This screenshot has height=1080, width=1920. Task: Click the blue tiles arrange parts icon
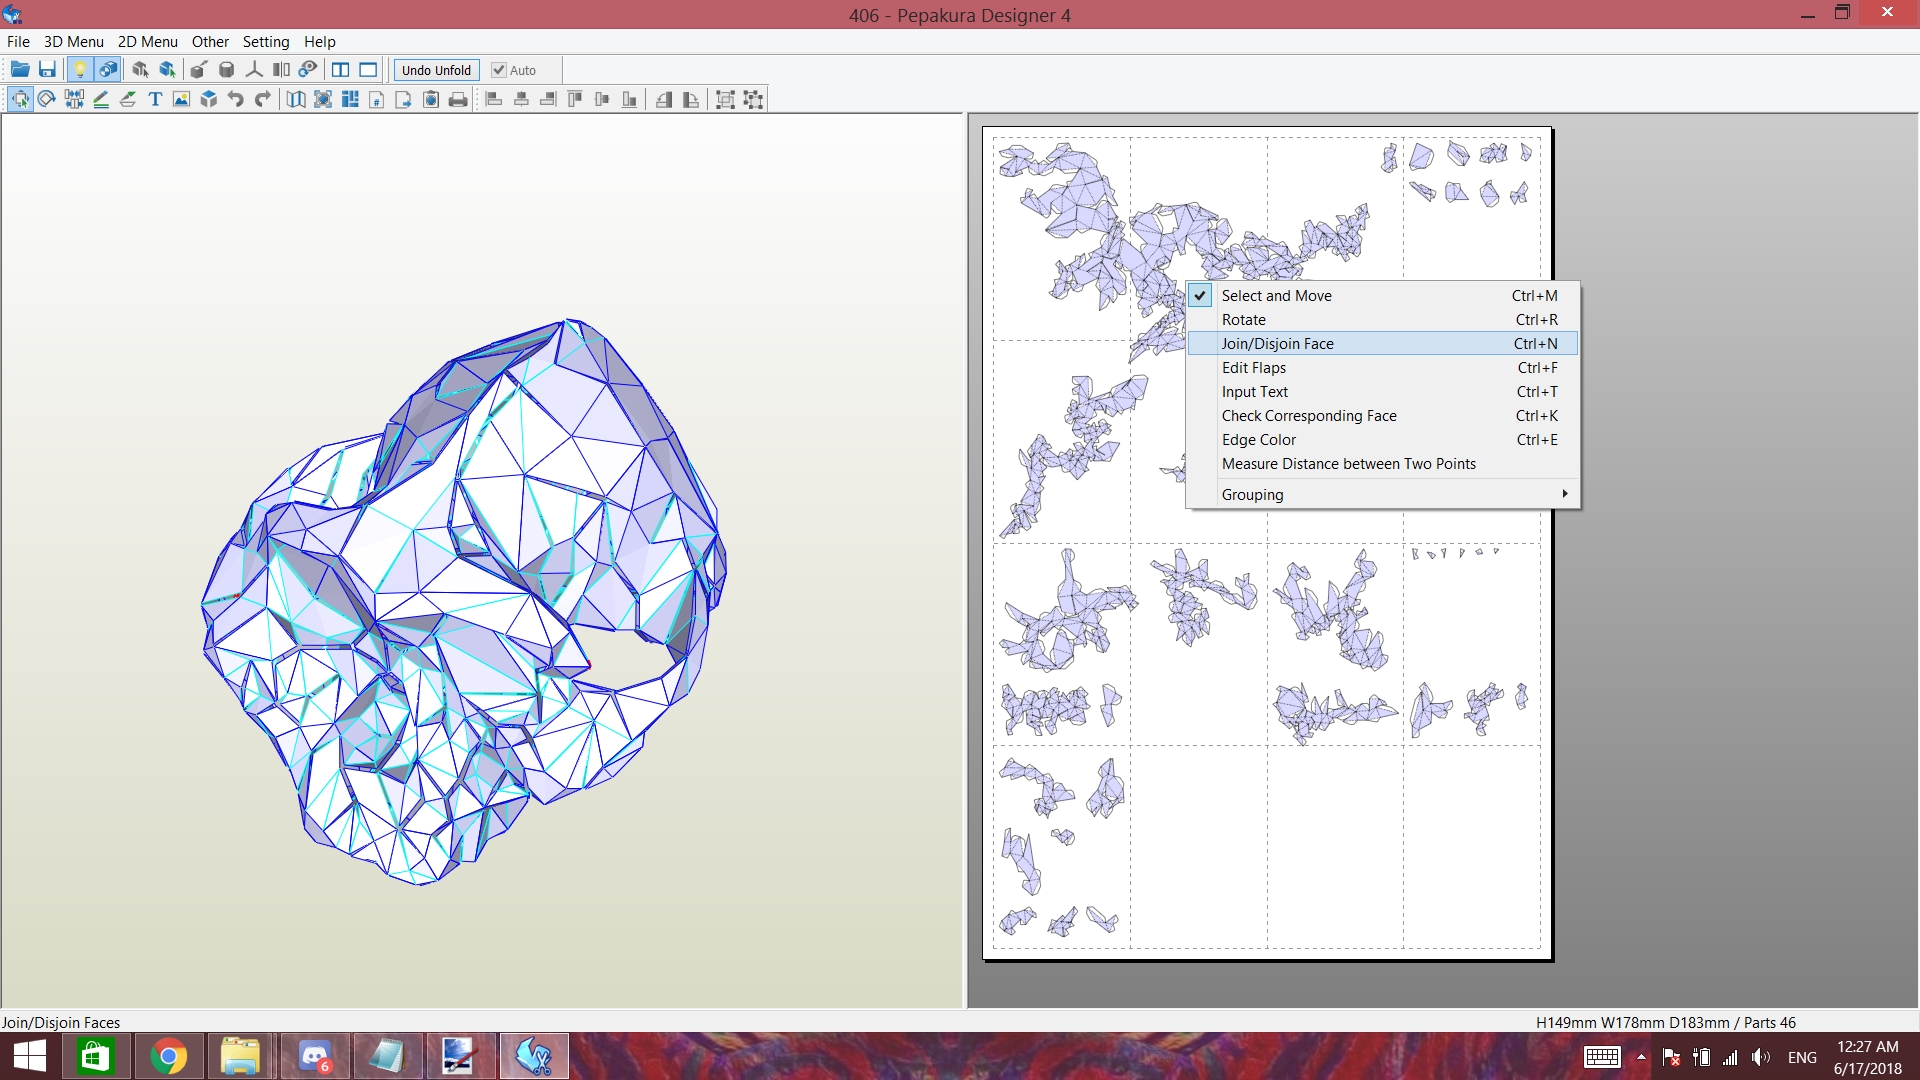(x=350, y=99)
